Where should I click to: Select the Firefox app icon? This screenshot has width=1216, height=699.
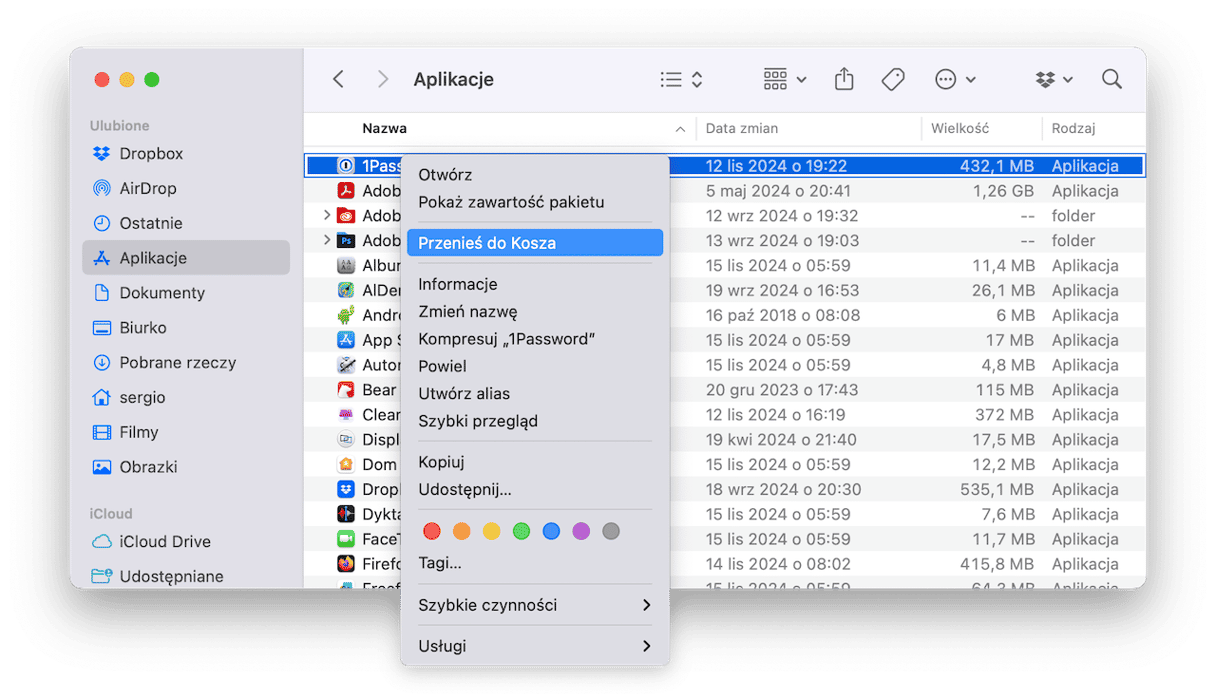coord(346,564)
